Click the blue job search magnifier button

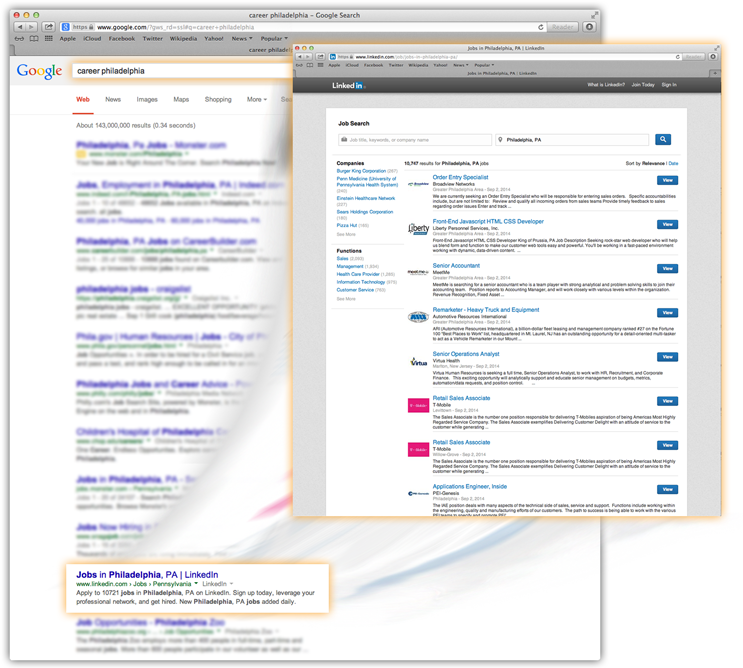[x=663, y=139]
